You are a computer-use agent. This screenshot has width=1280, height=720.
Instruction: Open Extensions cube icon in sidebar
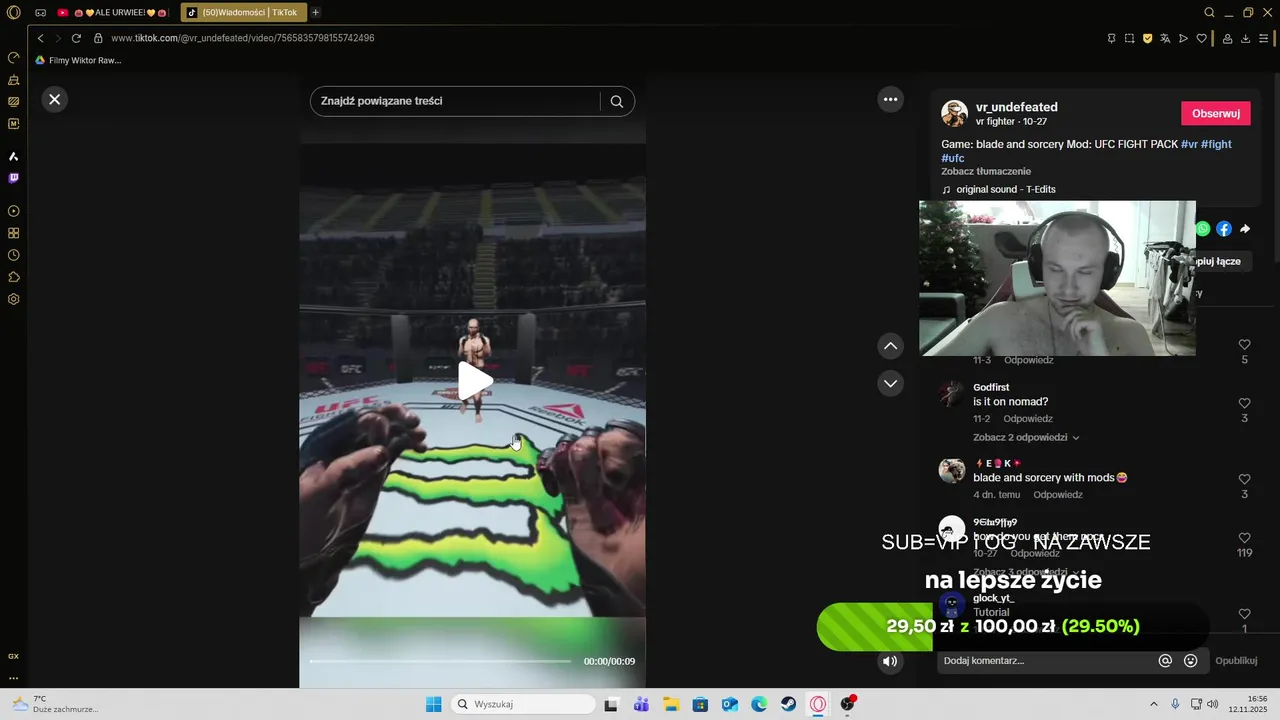pyautogui.click(x=14, y=277)
